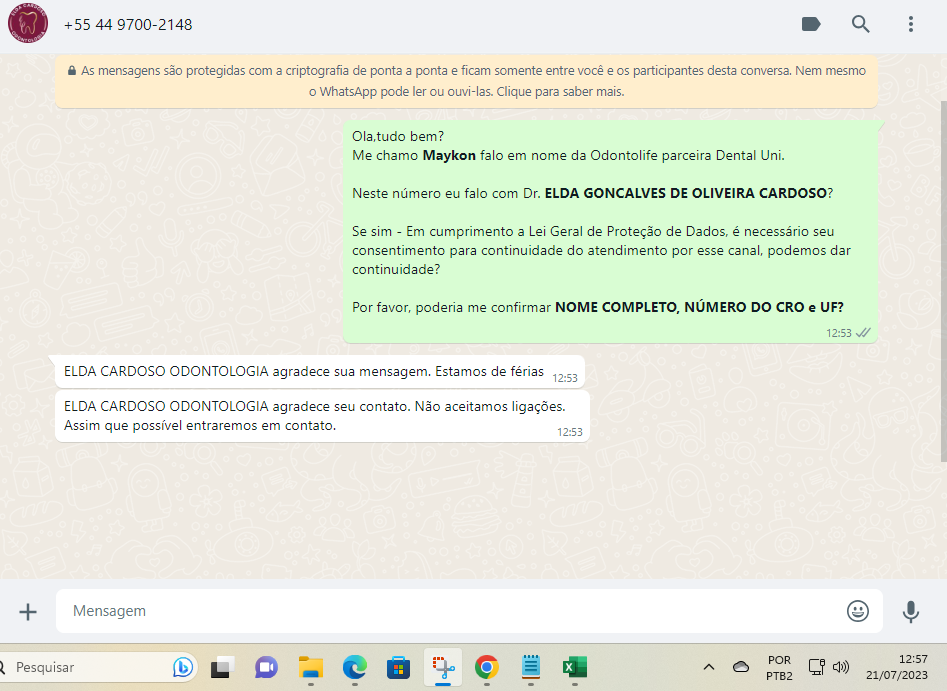Viewport: 947px width, 691px height.
Task: Open File Explorer from taskbar
Action: [x=310, y=667]
